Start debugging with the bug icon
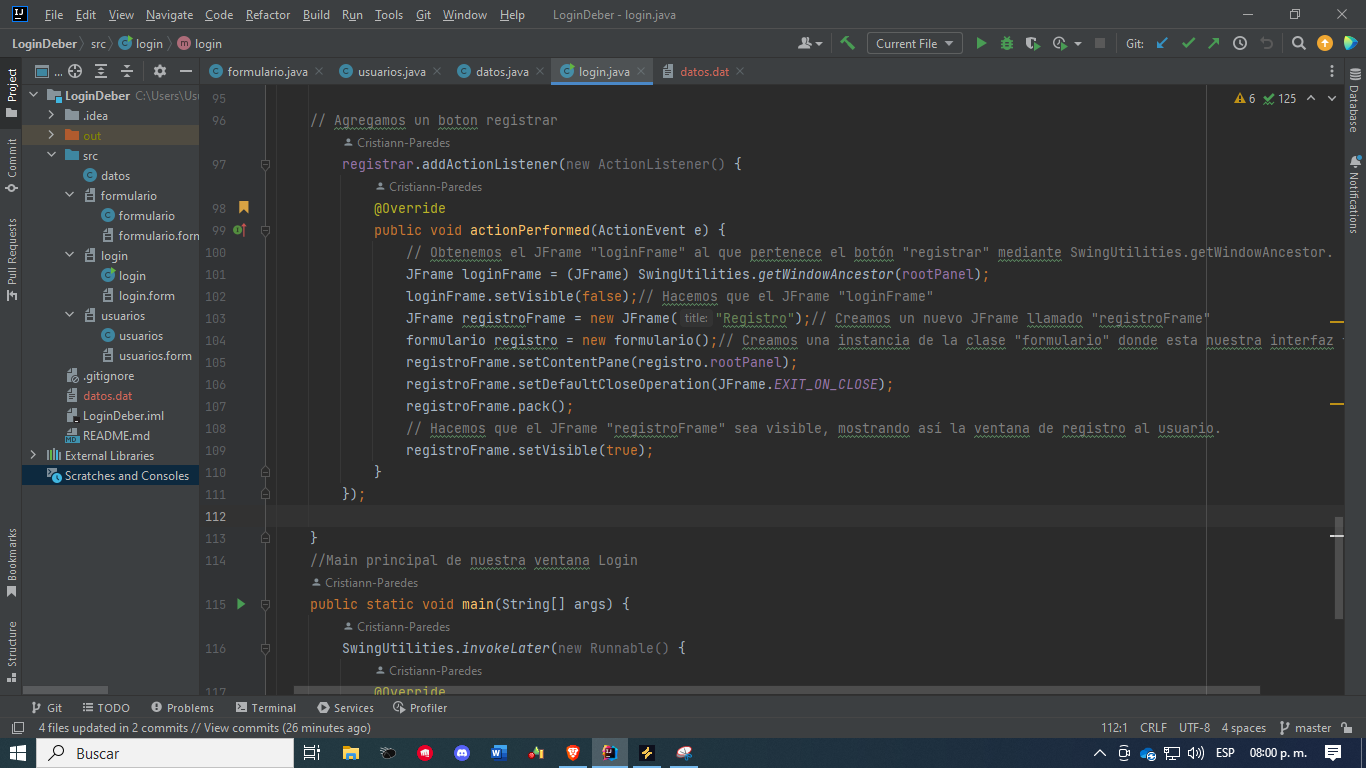The image size is (1366, 768). [1006, 43]
